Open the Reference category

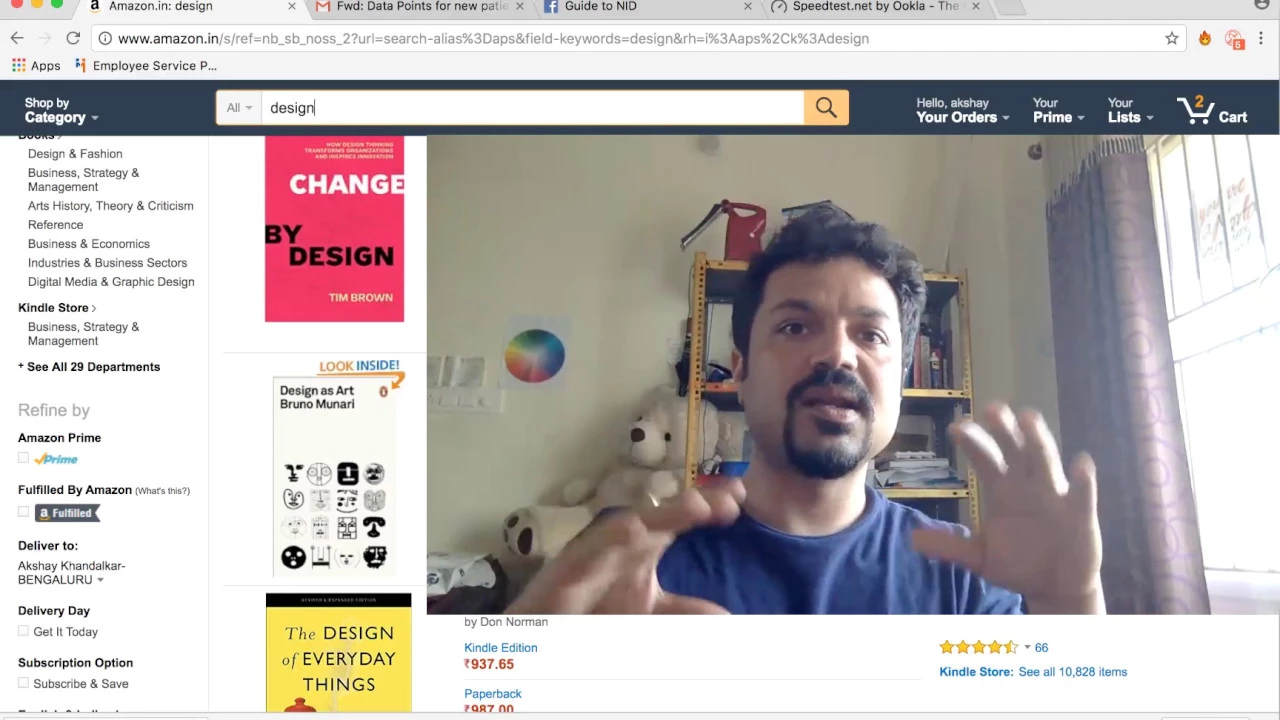click(x=55, y=225)
